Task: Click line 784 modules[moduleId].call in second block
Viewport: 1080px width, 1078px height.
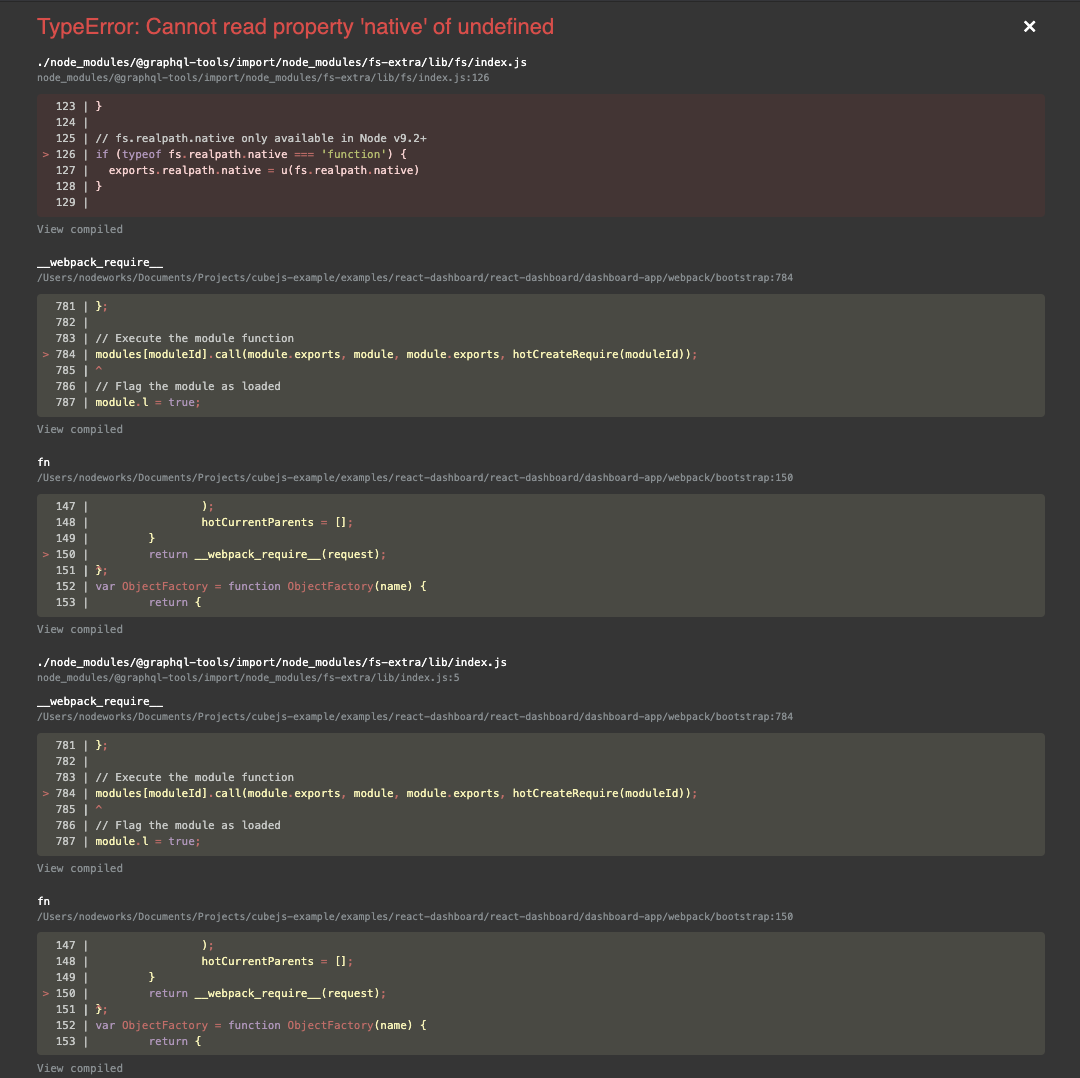Action: (396, 793)
